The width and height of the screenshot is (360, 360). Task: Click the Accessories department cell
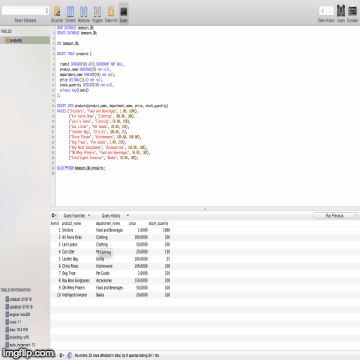[104, 281]
